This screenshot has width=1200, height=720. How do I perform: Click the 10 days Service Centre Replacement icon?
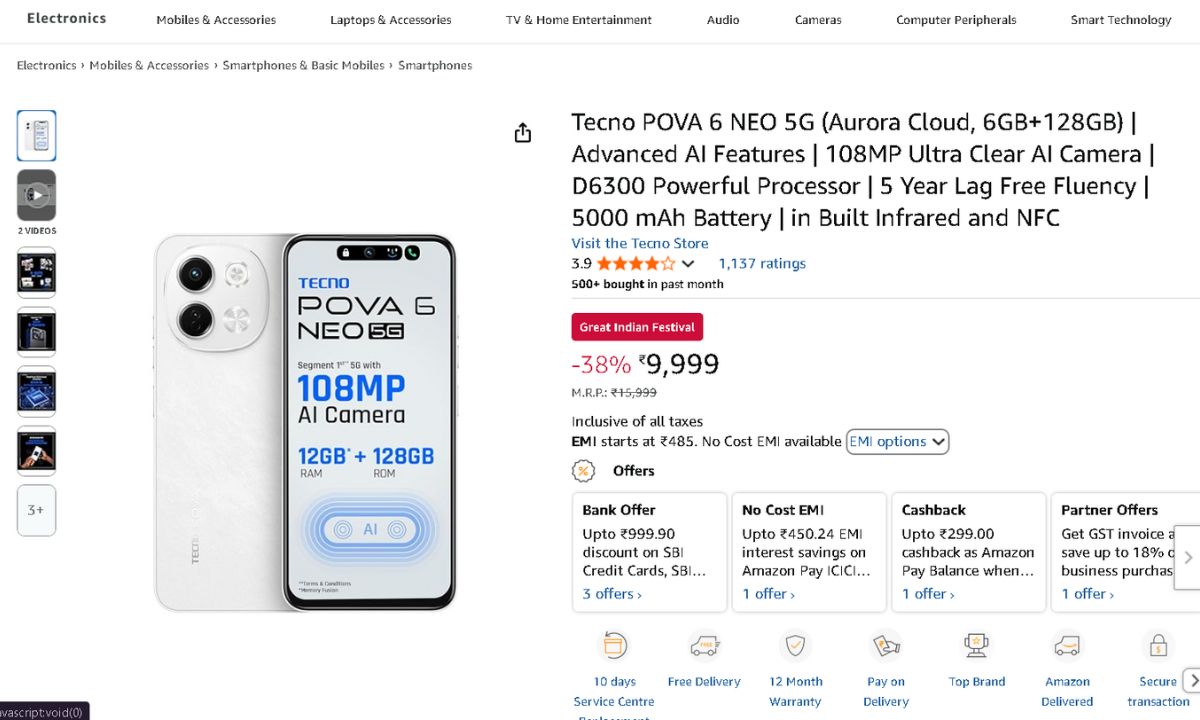614,645
